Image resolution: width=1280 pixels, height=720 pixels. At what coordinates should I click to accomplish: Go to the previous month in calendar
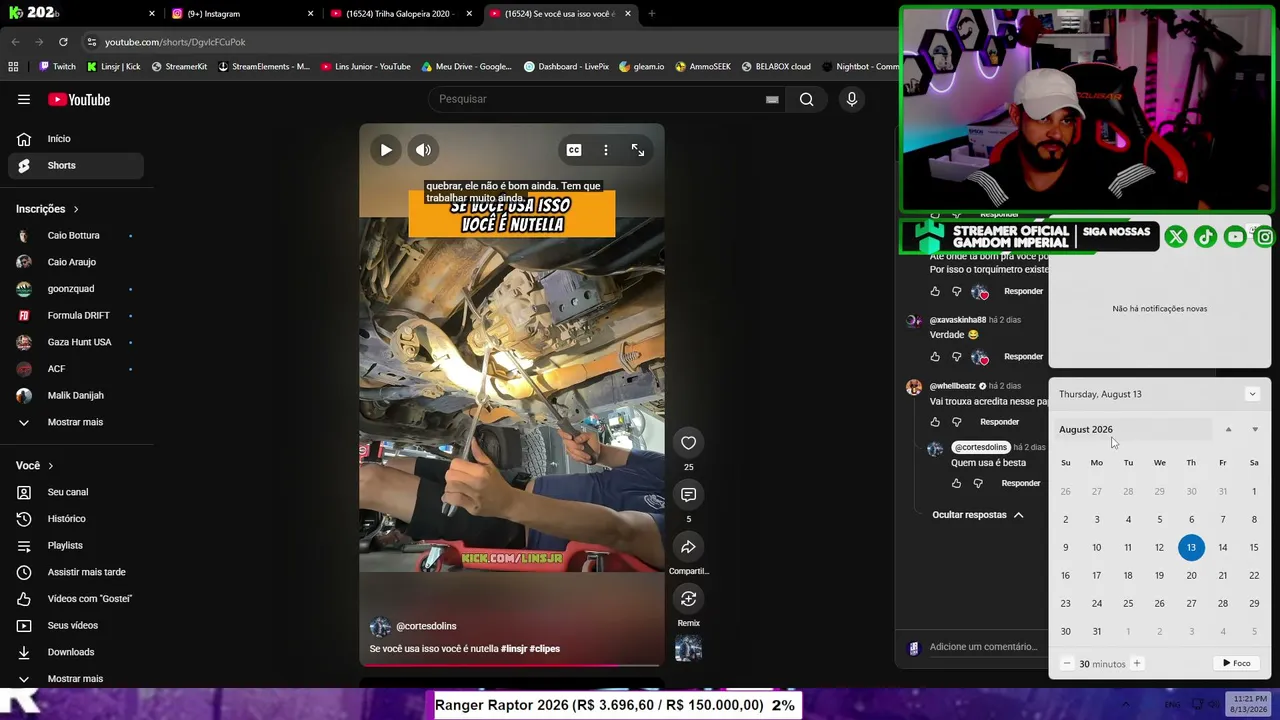click(1228, 430)
